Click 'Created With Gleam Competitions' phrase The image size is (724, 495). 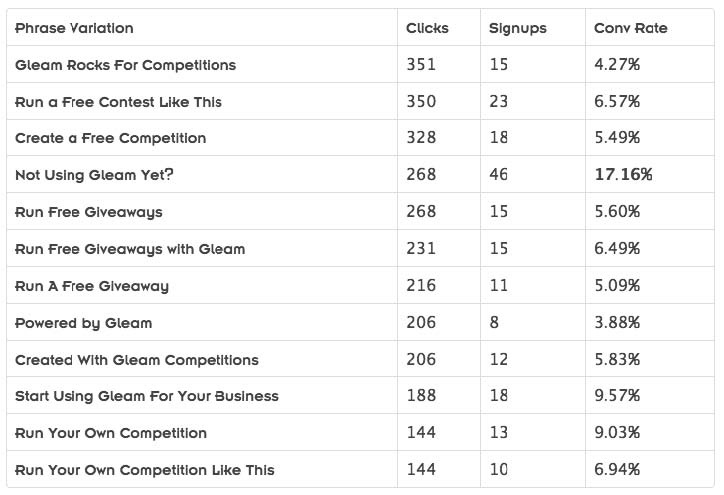(137, 360)
